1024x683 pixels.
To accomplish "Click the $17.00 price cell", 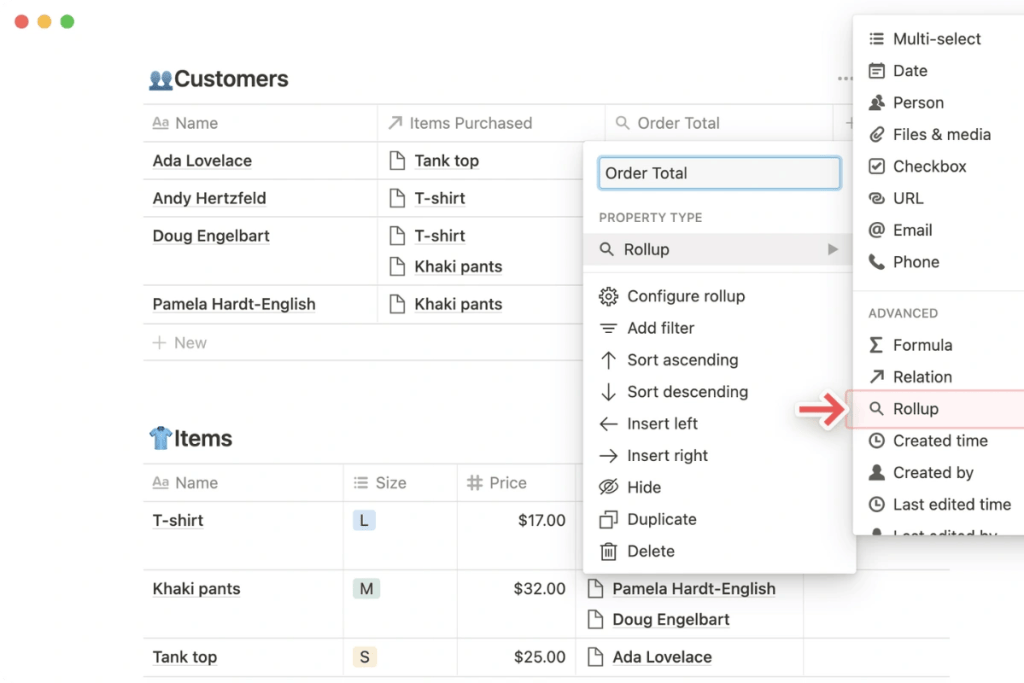I will (x=516, y=535).
